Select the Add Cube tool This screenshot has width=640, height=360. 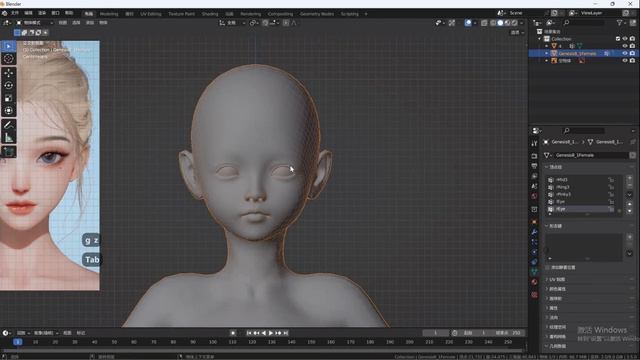(x=9, y=152)
